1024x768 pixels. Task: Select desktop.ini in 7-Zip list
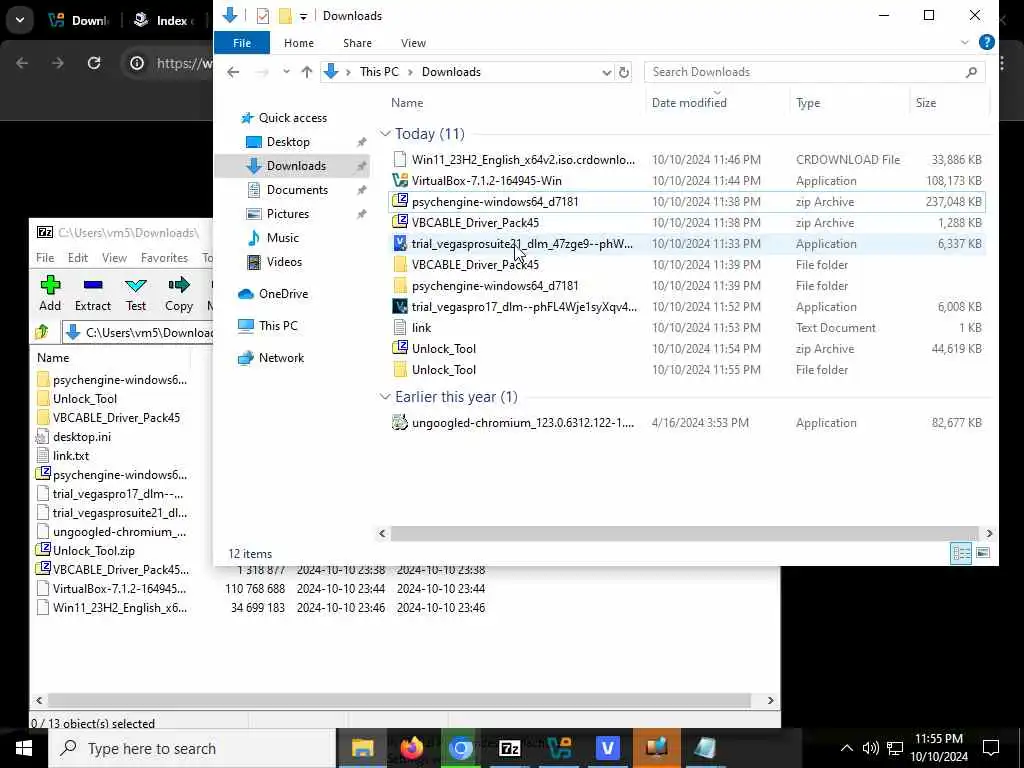(82, 437)
